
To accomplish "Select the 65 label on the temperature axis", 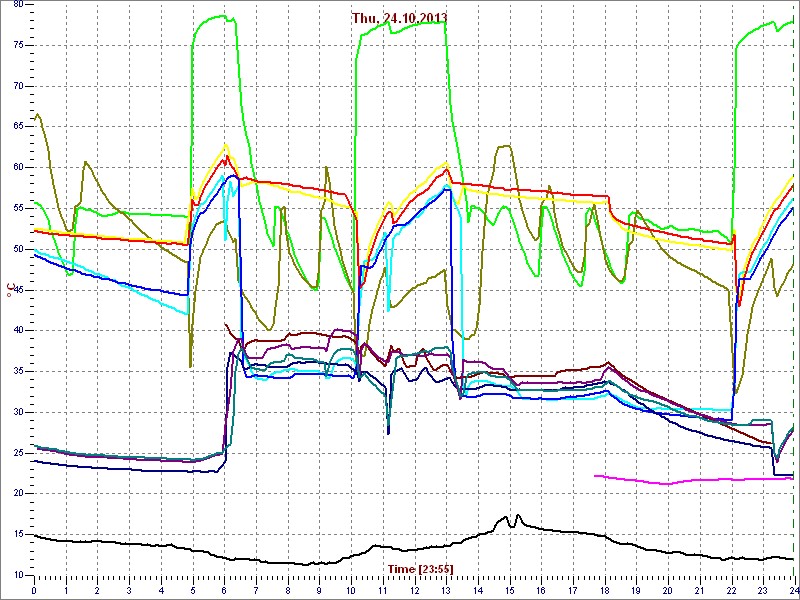I will [x=18, y=127].
